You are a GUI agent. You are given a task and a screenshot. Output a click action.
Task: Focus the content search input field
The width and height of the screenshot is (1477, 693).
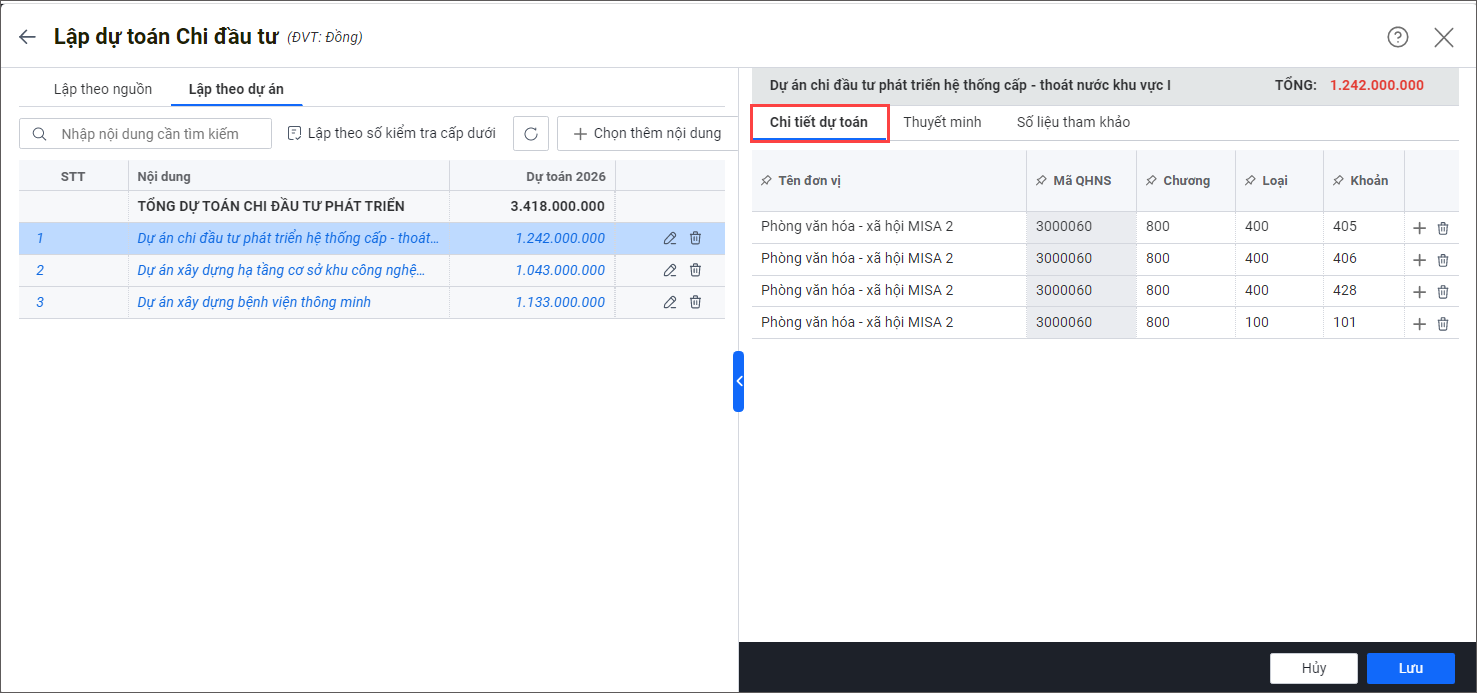[x=155, y=133]
